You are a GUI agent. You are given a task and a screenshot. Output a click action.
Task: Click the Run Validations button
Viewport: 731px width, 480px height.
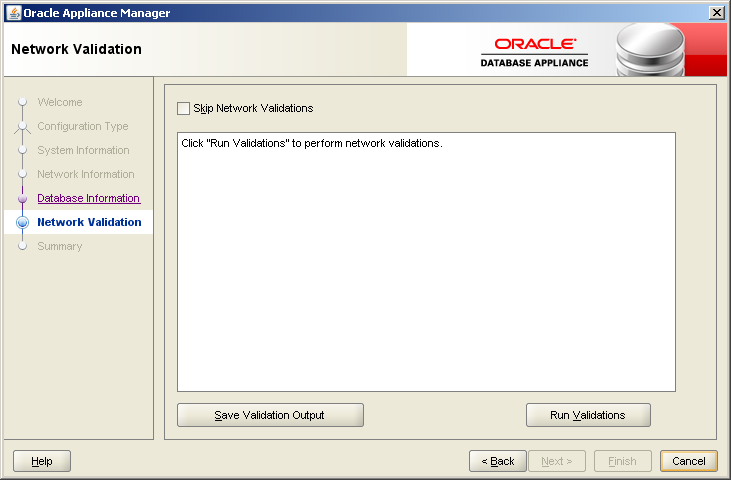588,415
